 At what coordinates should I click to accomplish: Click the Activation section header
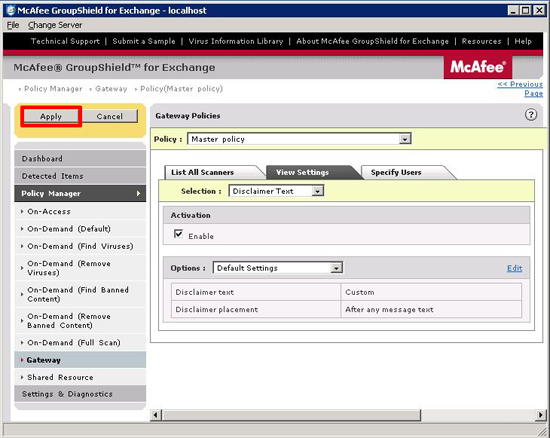coord(347,215)
